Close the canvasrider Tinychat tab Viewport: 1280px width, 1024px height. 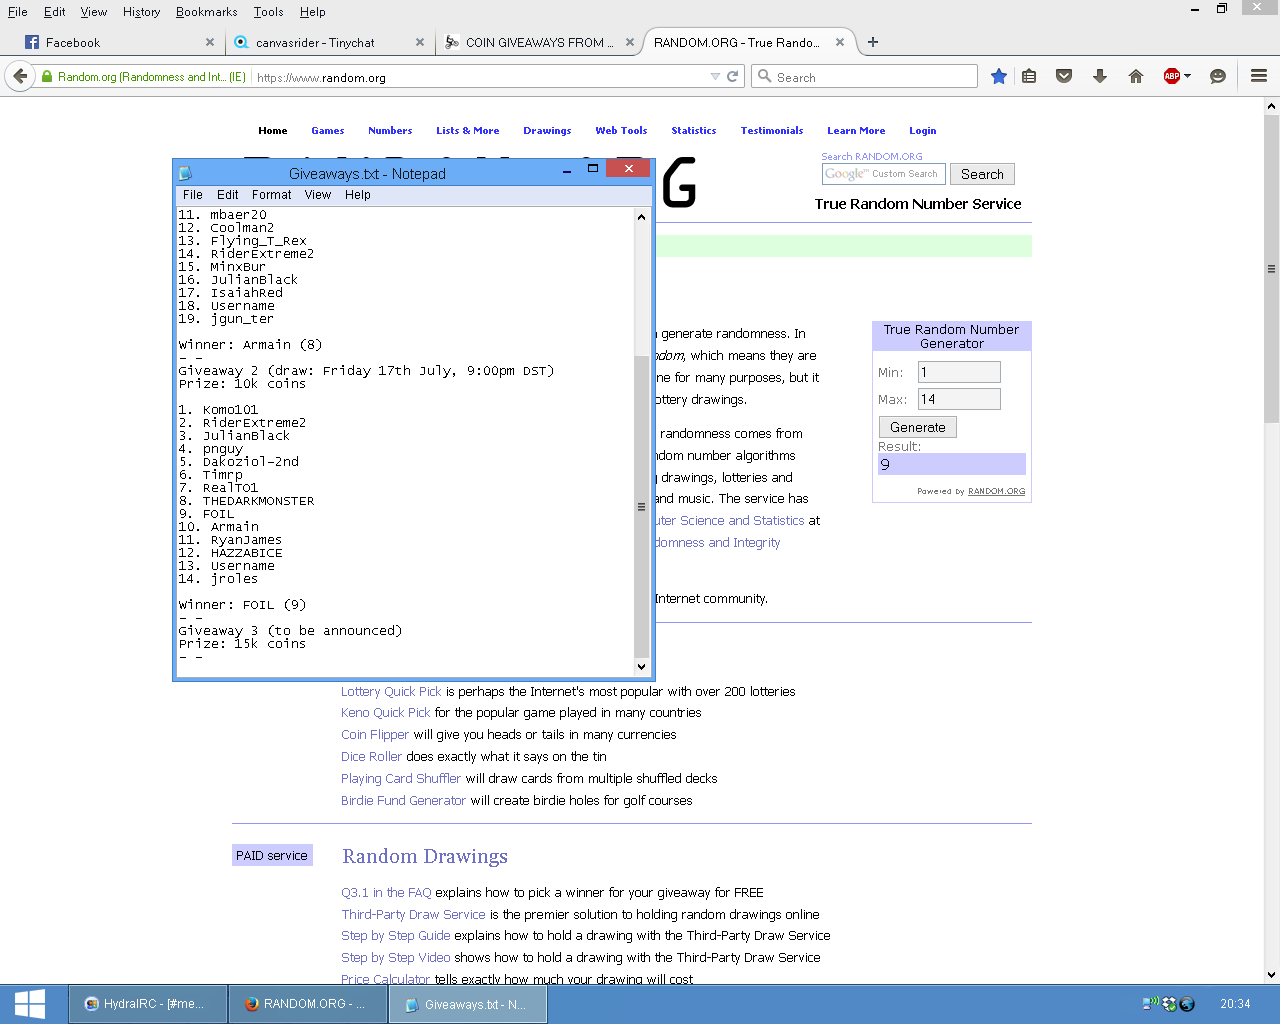click(420, 42)
